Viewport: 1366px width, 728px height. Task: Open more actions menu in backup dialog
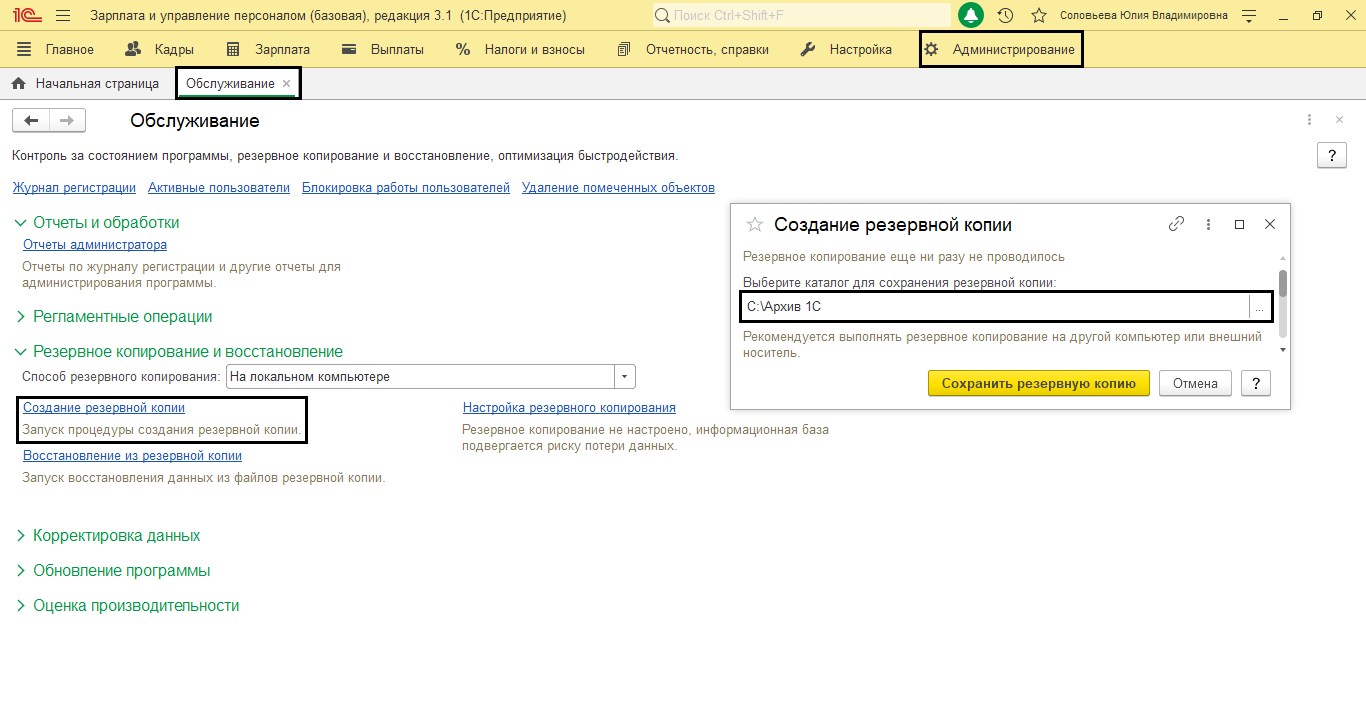(x=1208, y=224)
